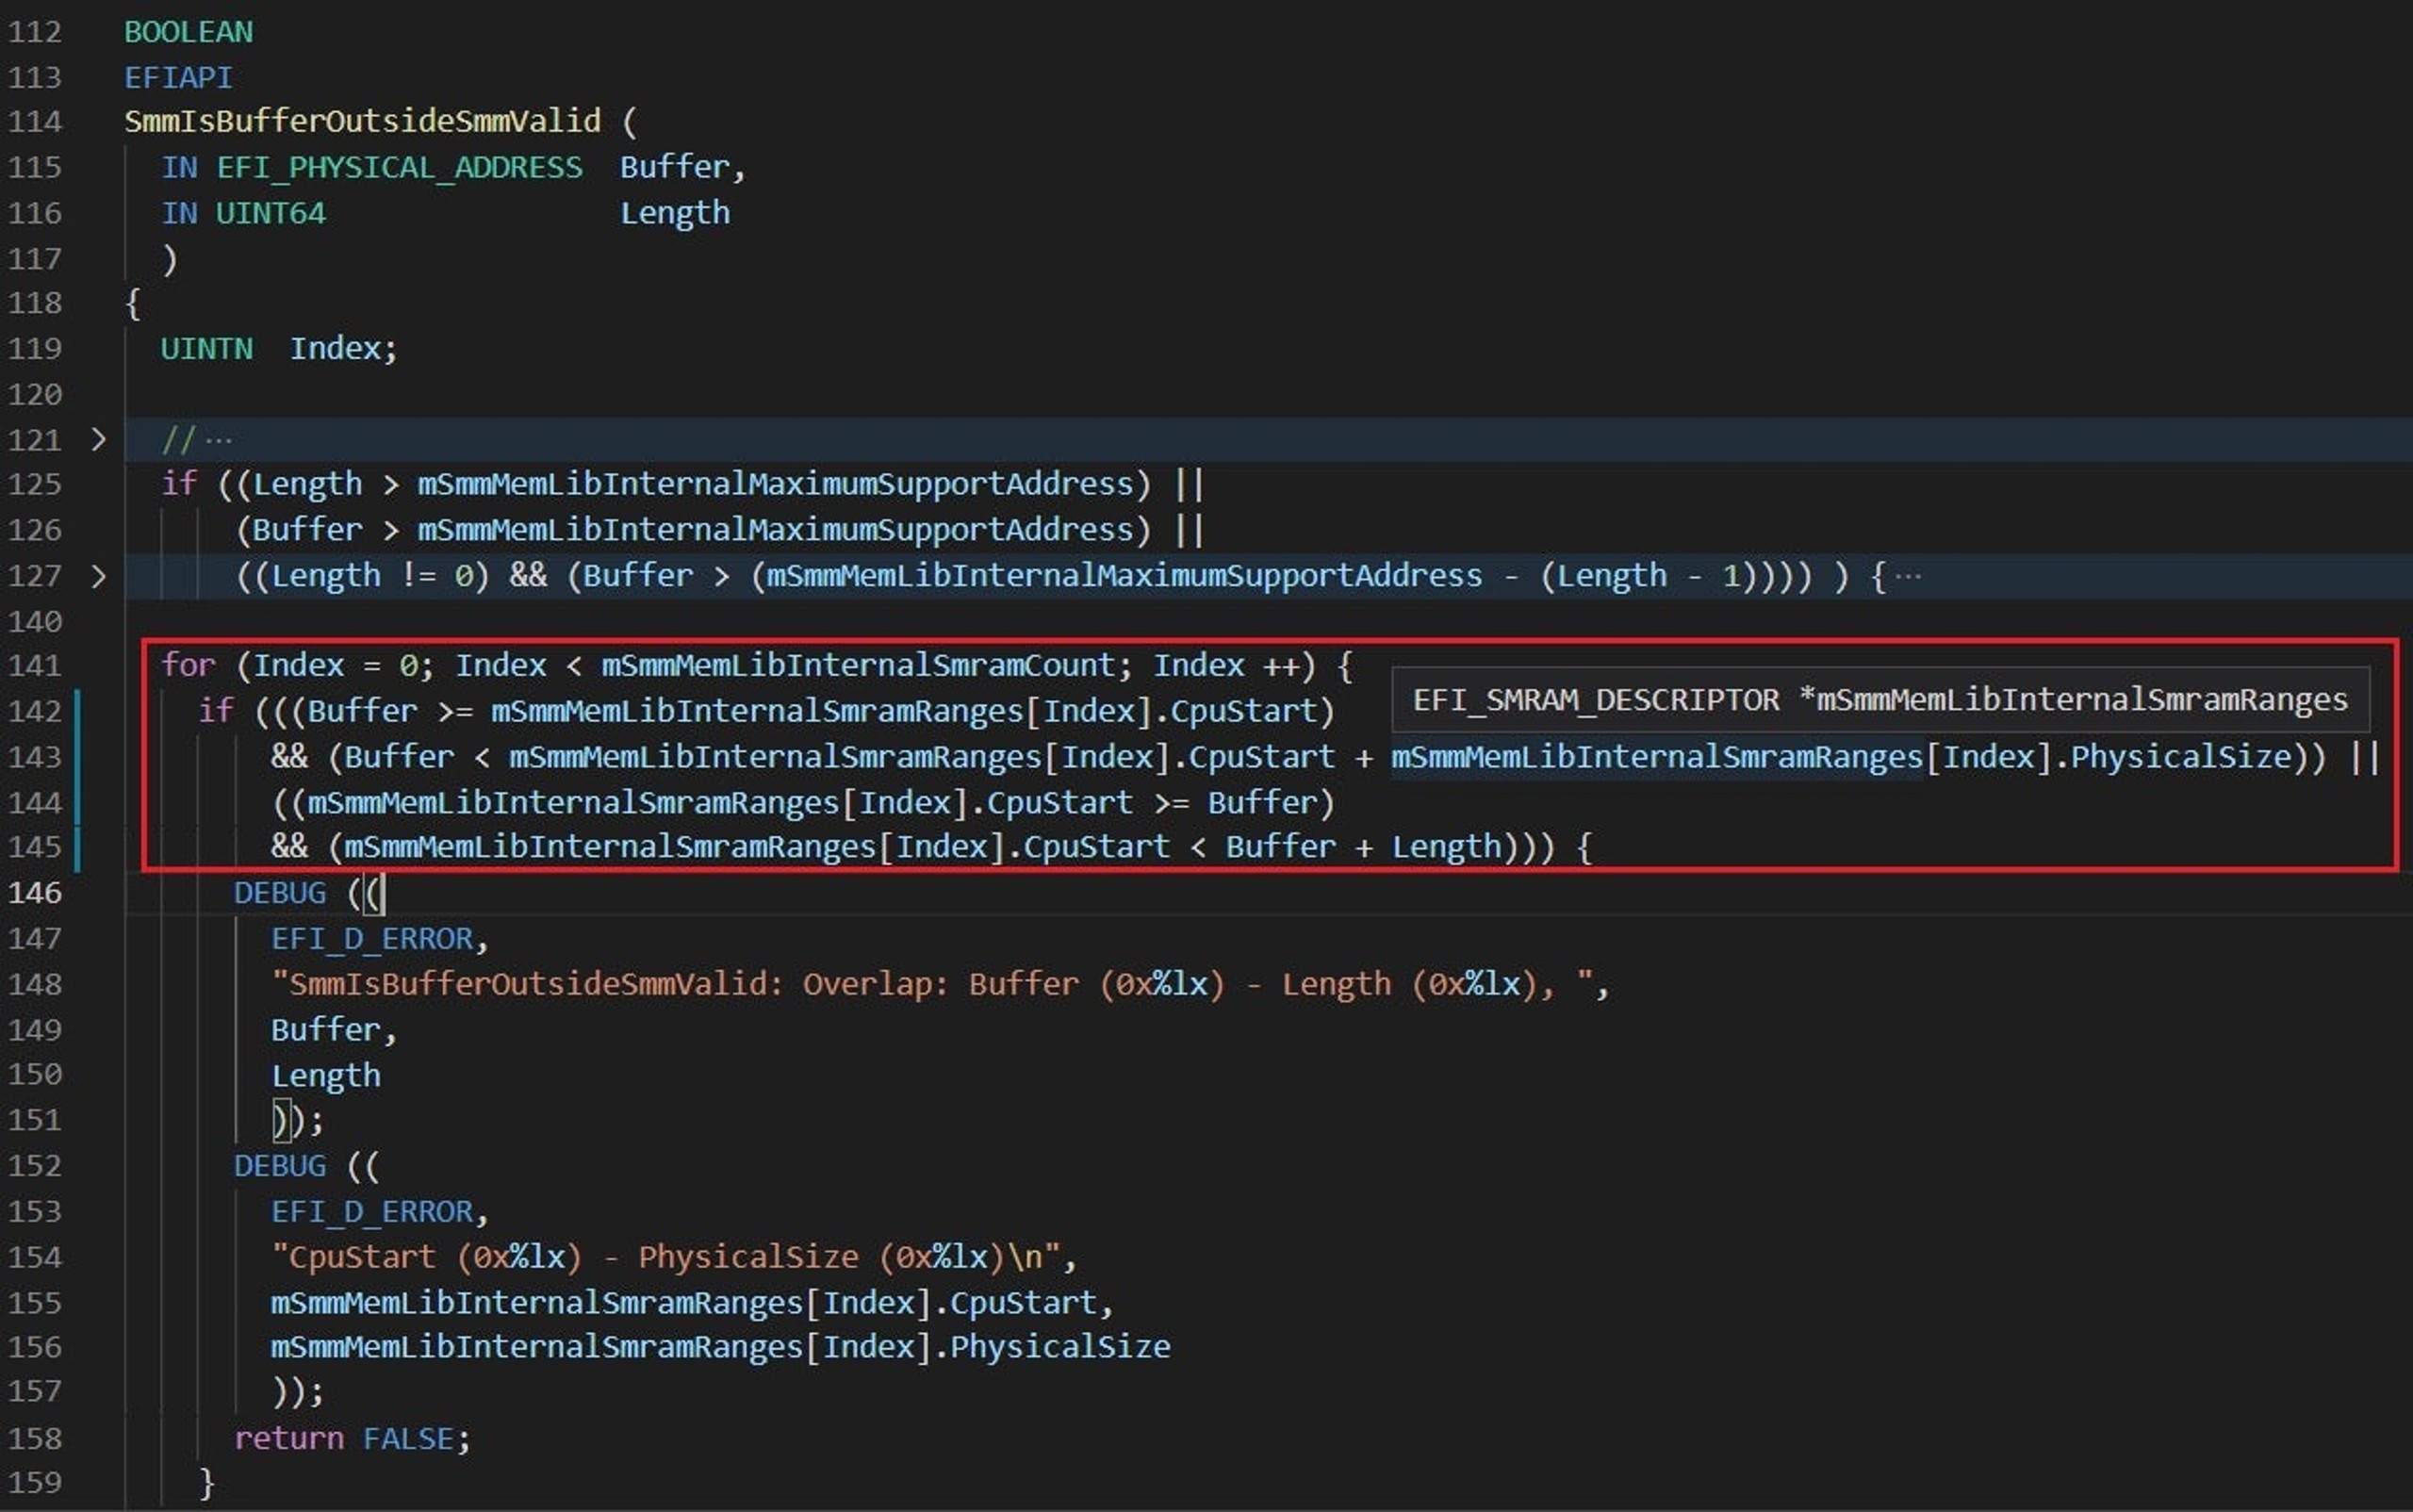This screenshot has height=1512, width=2413.
Task: Click the trailing ellipsis on line 127
Action: pos(1908,576)
